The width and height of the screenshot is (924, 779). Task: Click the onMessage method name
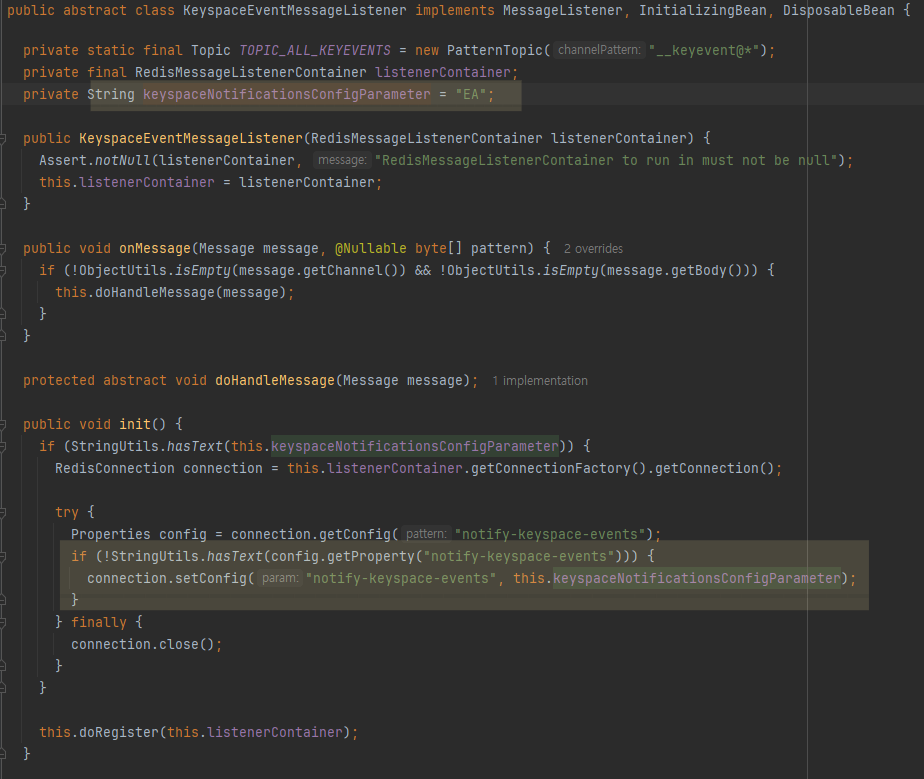click(155, 249)
